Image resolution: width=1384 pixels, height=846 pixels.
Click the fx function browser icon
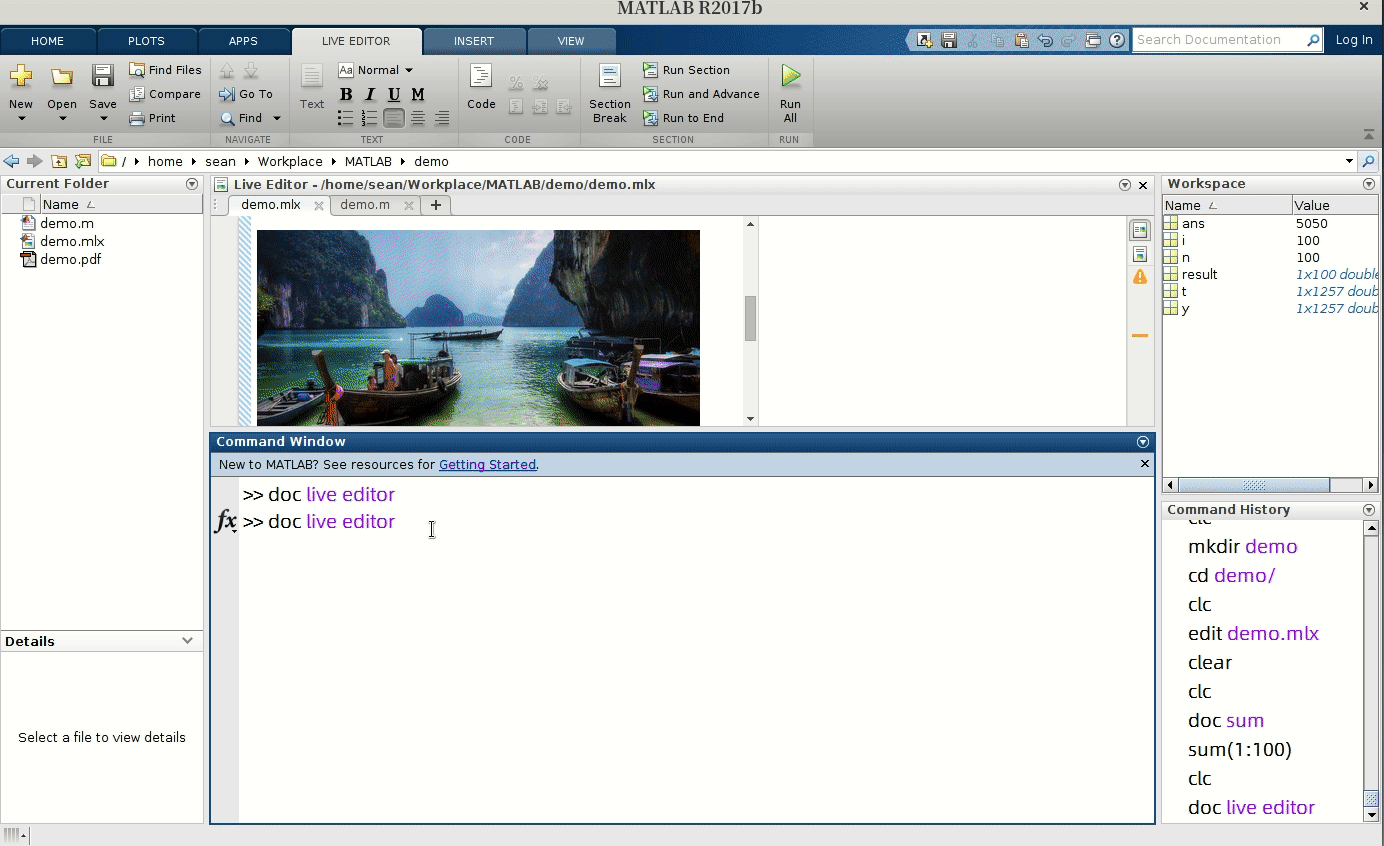226,521
